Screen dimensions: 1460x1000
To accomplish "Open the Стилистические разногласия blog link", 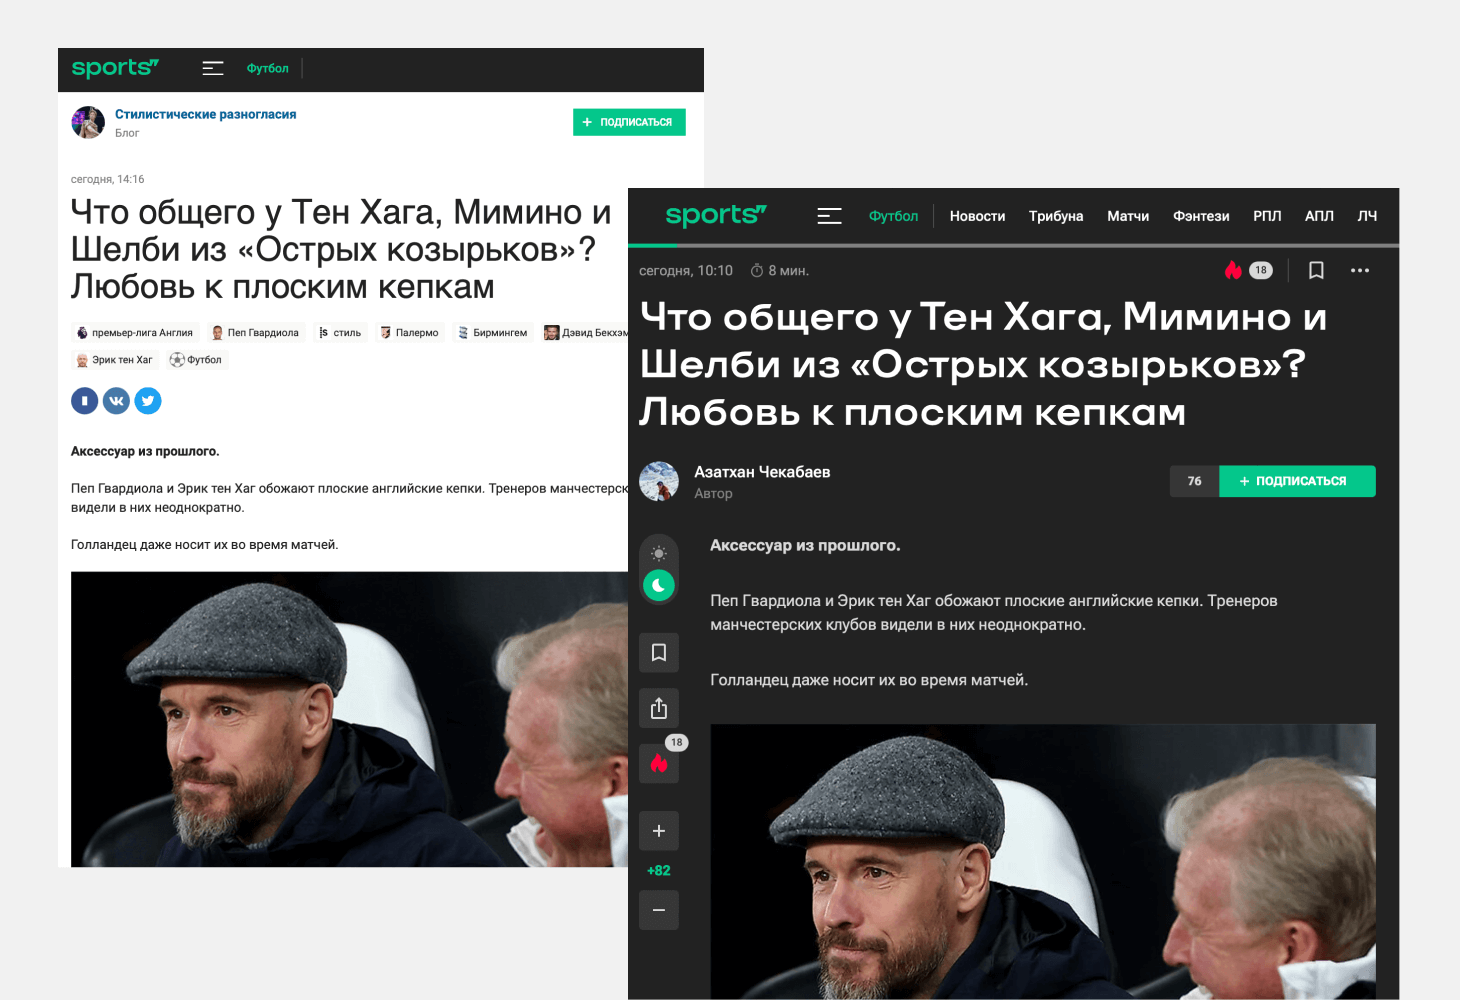I will [205, 114].
